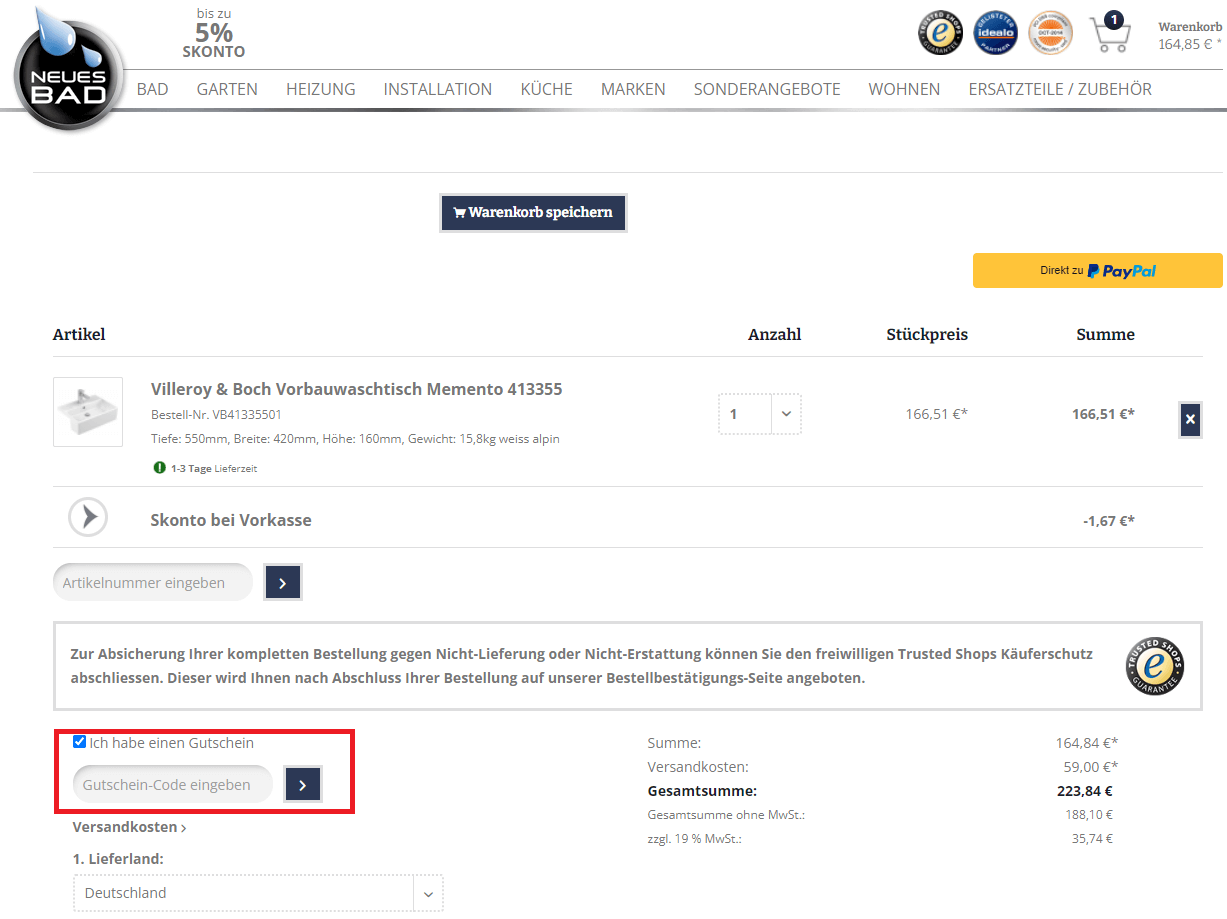1227x919 pixels.
Task: Untick 'Ich habe einen Gutschein' checkbox
Action: tap(80, 742)
